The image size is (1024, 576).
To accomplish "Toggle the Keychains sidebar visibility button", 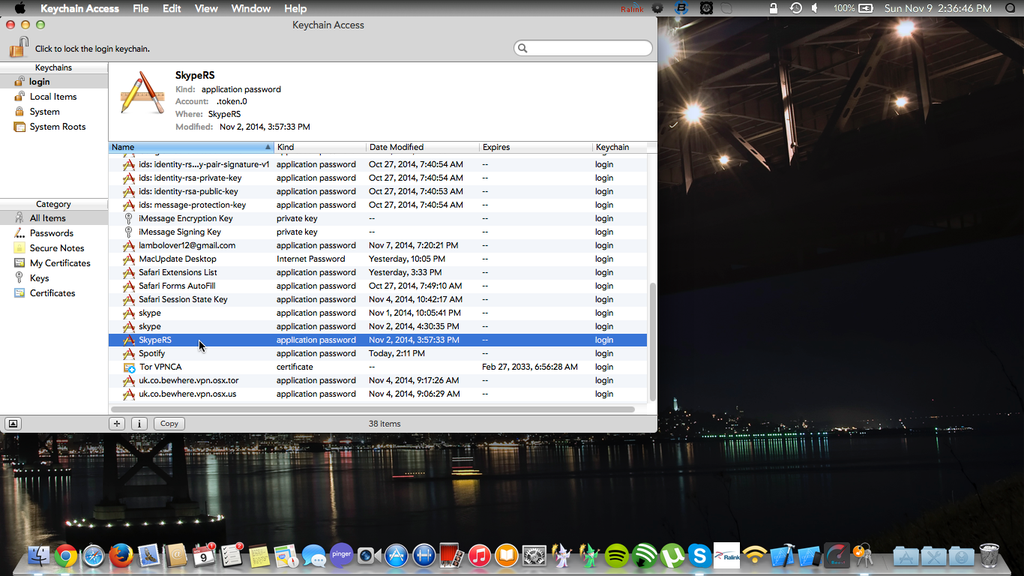I will 13,423.
